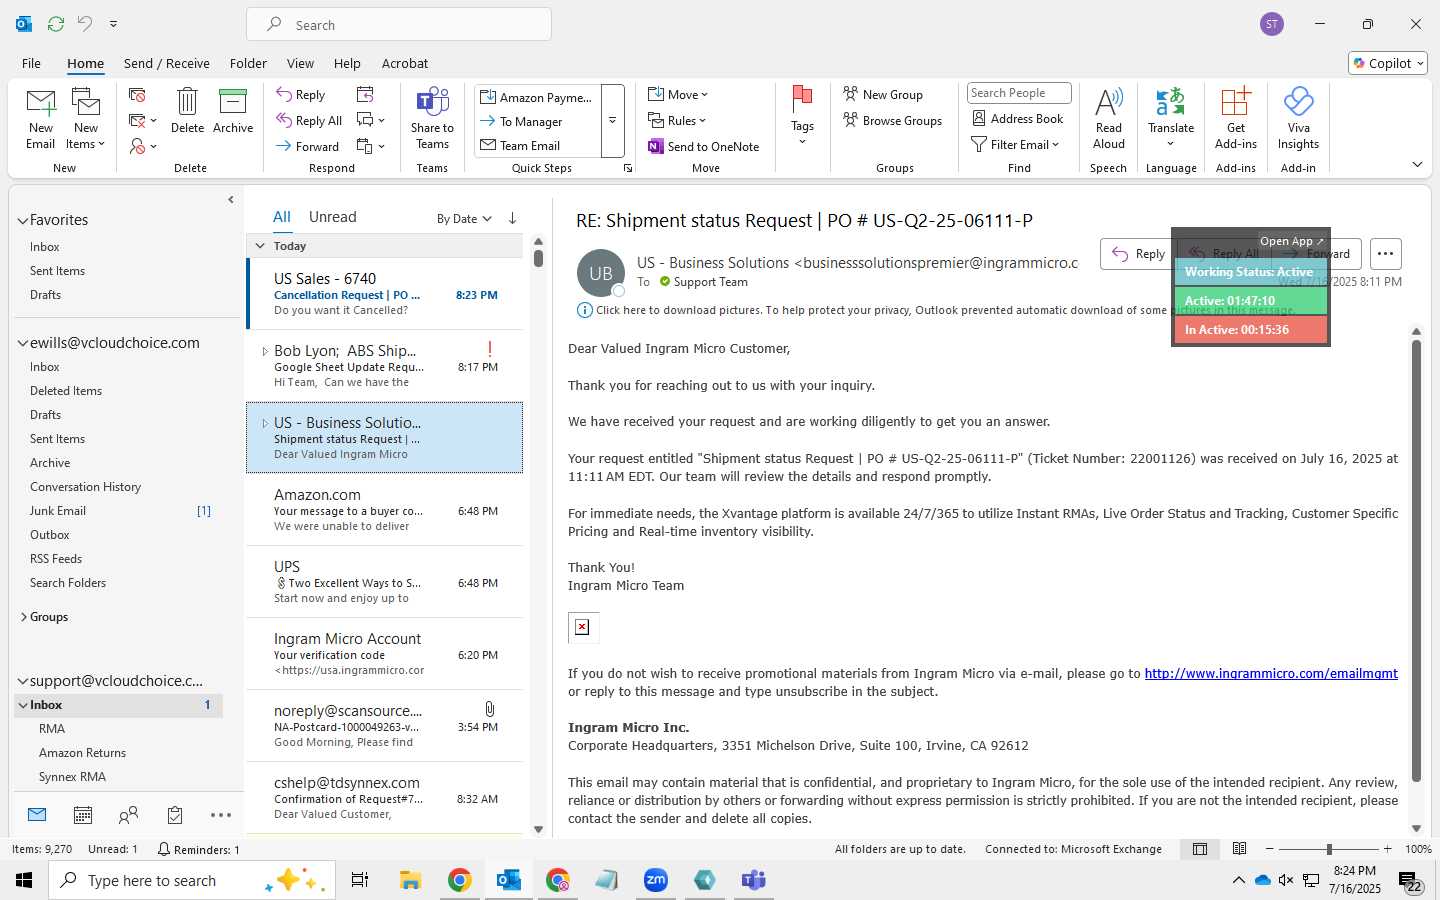Click New Group in Groups section
1440x900 pixels.
883,95
